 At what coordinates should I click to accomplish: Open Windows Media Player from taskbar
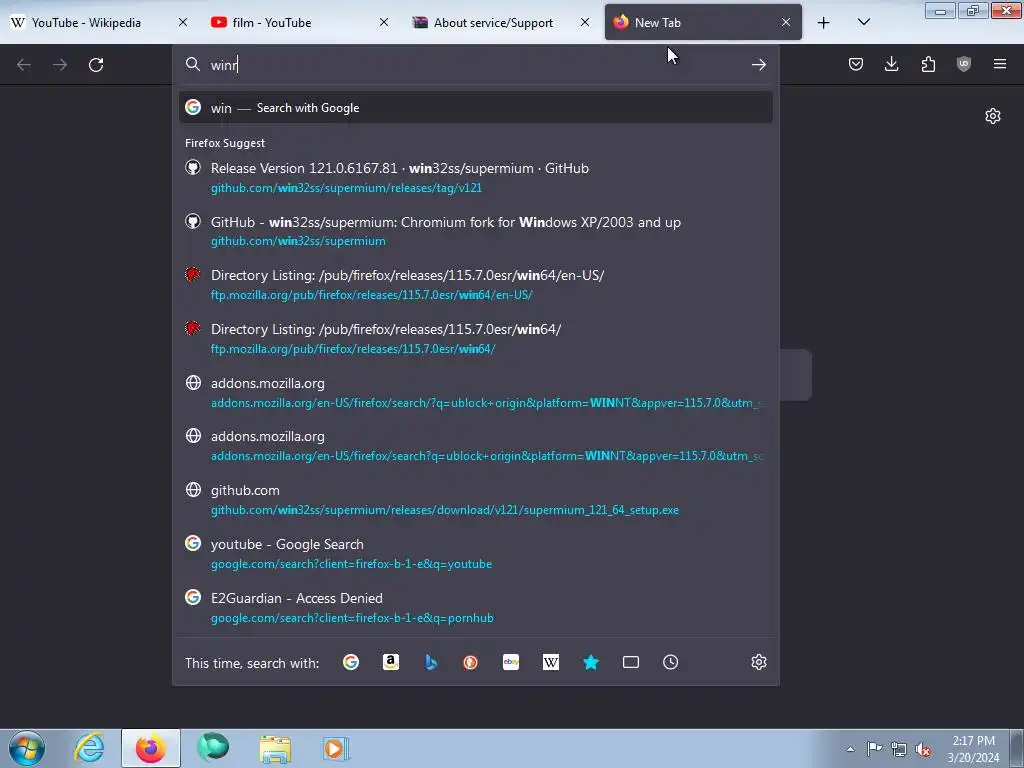(336, 748)
